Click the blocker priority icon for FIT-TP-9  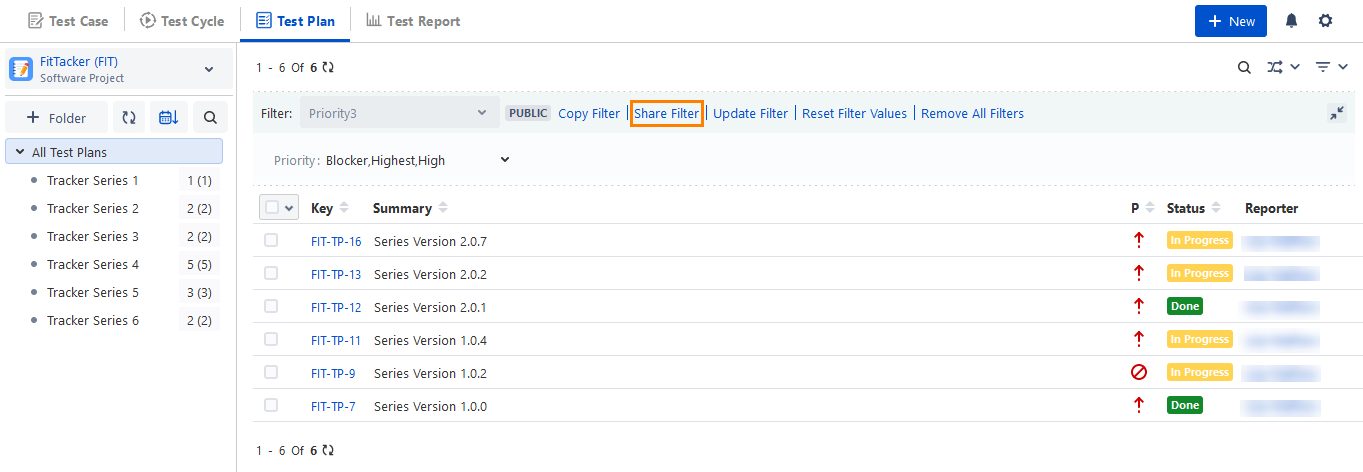[1138, 372]
